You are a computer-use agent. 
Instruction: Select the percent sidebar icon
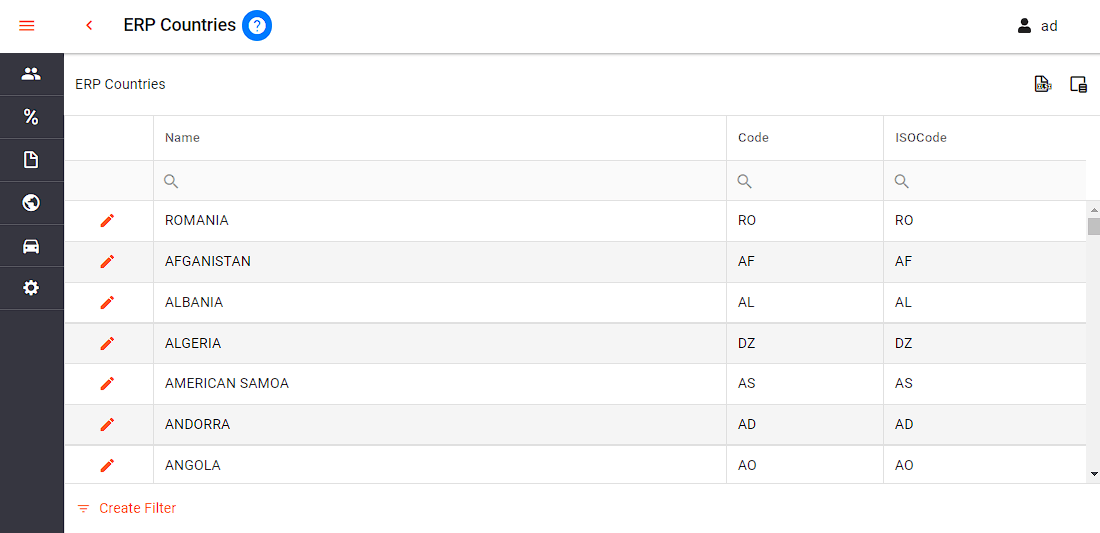point(31,117)
